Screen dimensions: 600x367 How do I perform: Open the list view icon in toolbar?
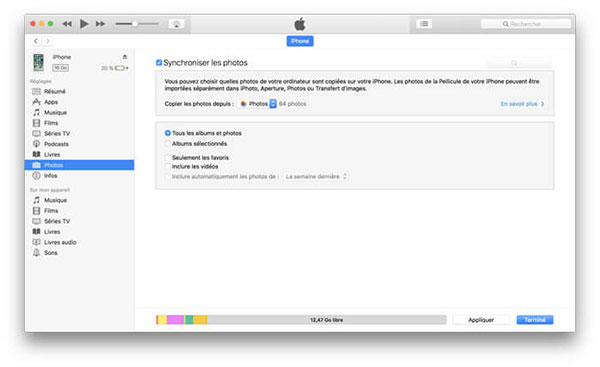[x=424, y=24]
